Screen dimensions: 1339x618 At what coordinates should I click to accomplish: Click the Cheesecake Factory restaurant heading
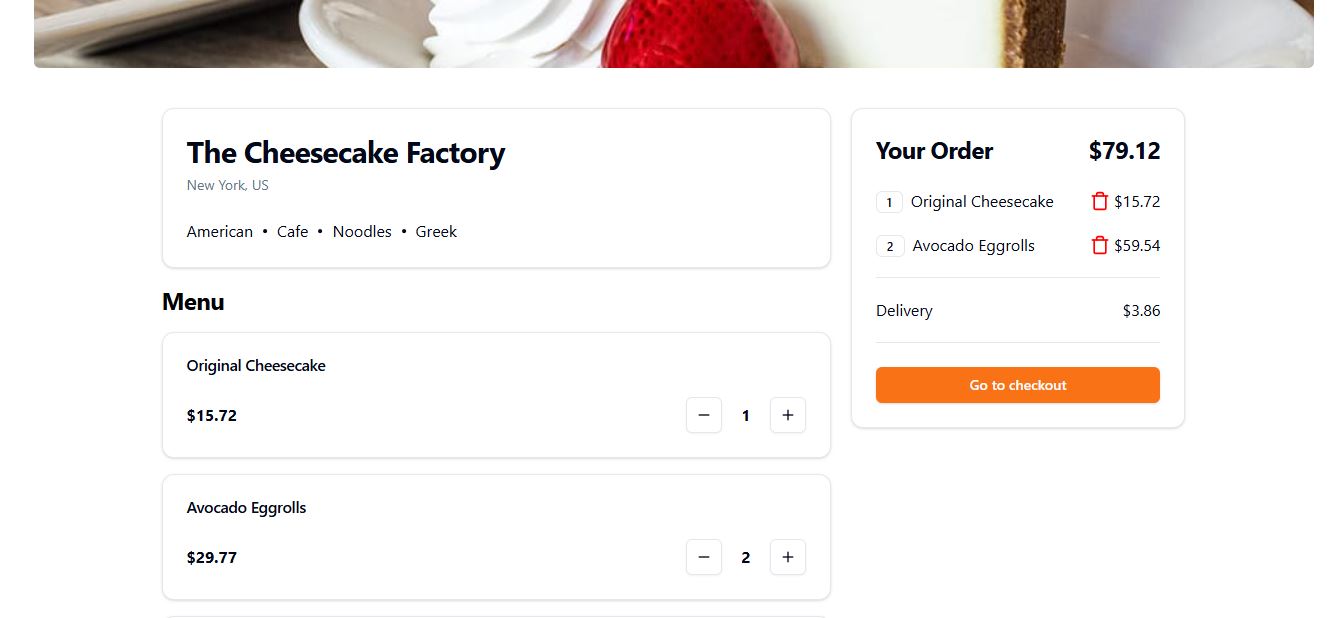click(346, 153)
